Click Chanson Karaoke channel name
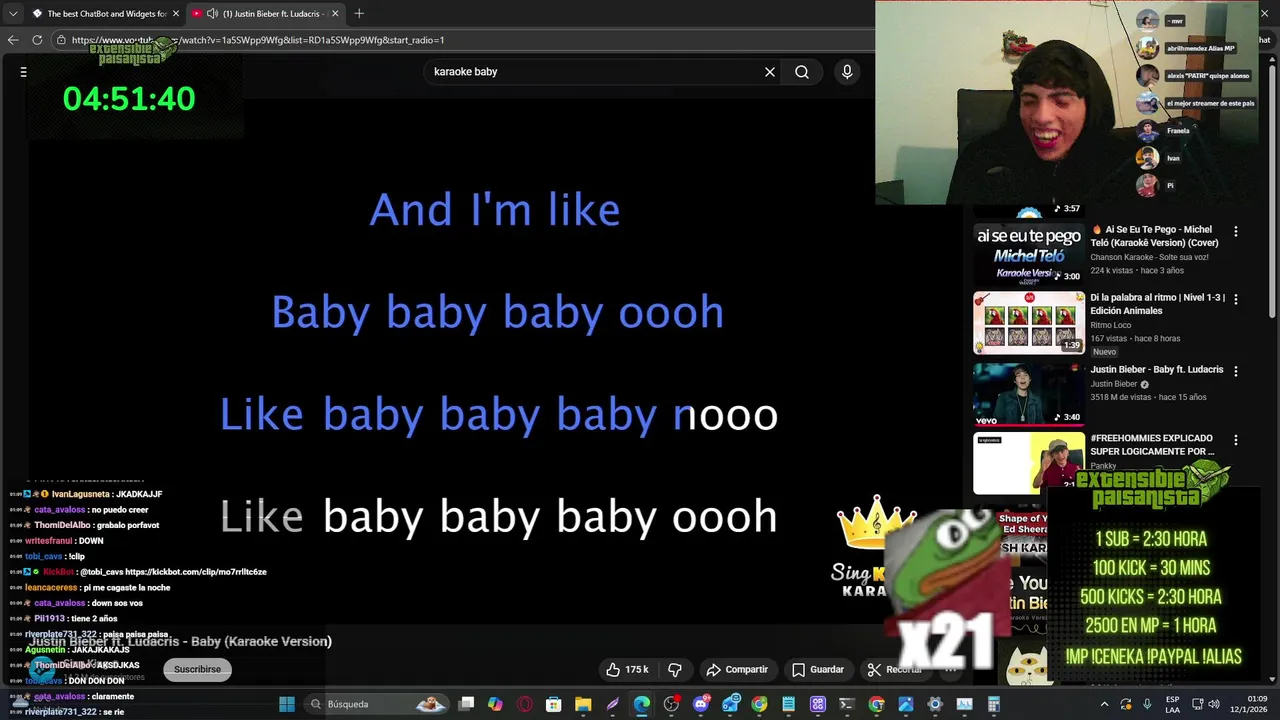 coord(1149,257)
